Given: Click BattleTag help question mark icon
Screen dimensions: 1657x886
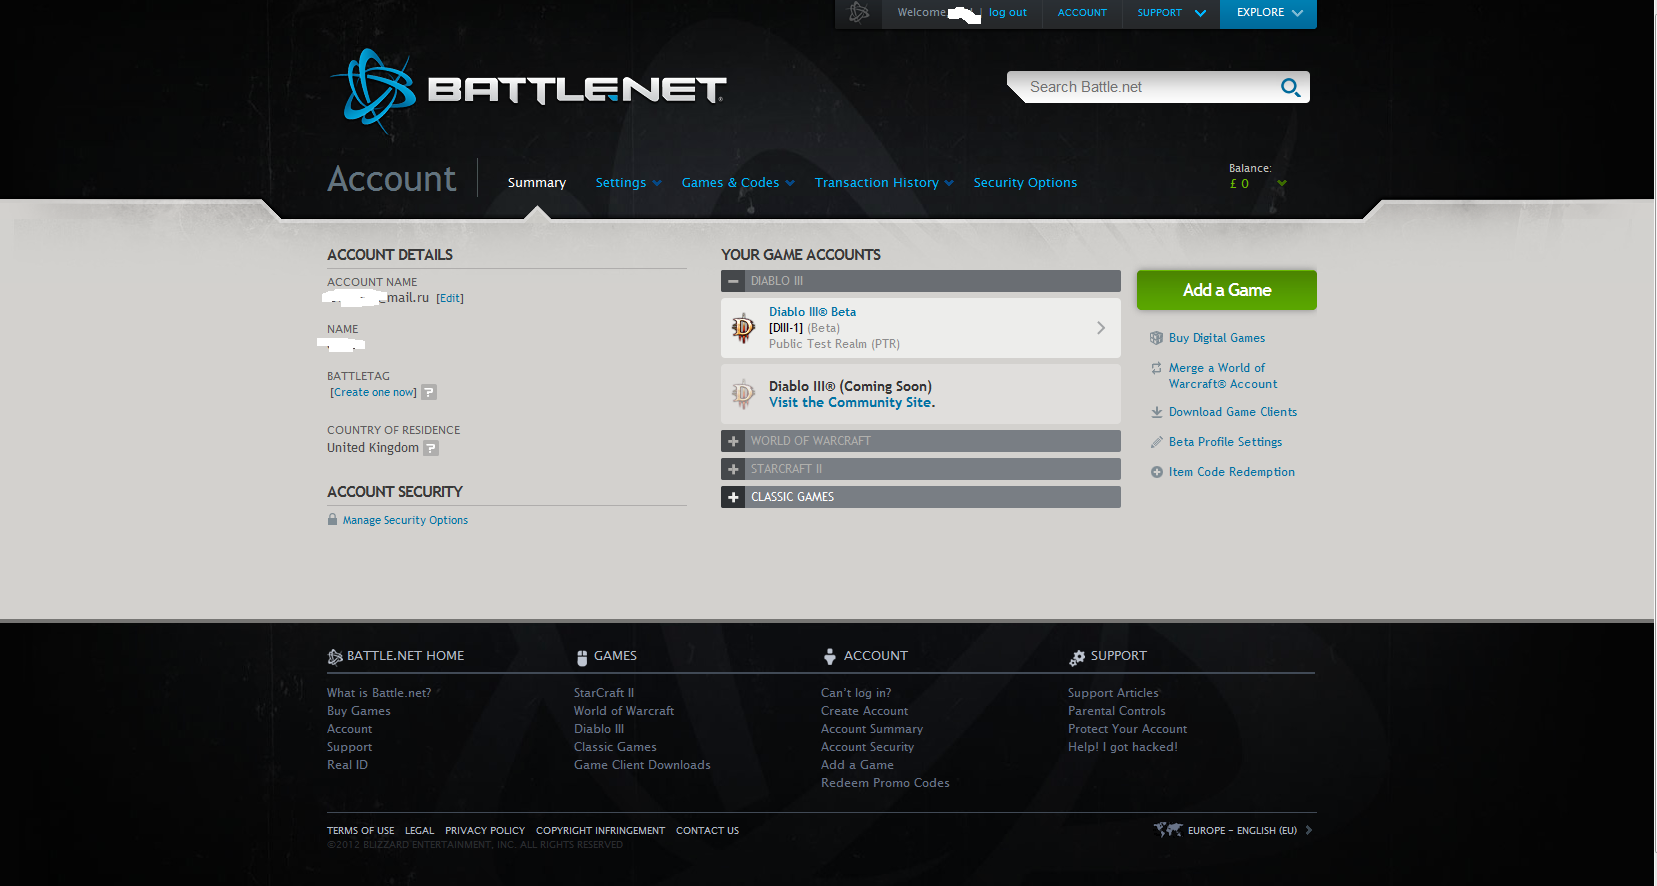Looking at the screenshot, I should (x=429, y=392).
